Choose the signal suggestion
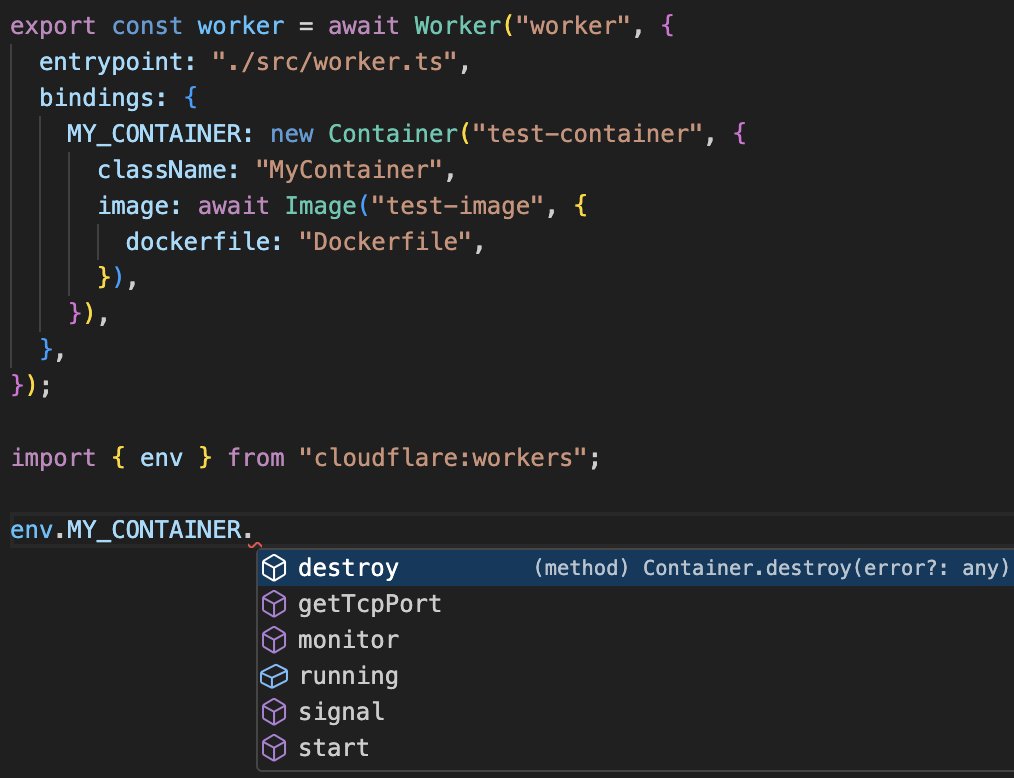Image resolution: width=1014 pixels, height=778 pixels. [636, 712]
